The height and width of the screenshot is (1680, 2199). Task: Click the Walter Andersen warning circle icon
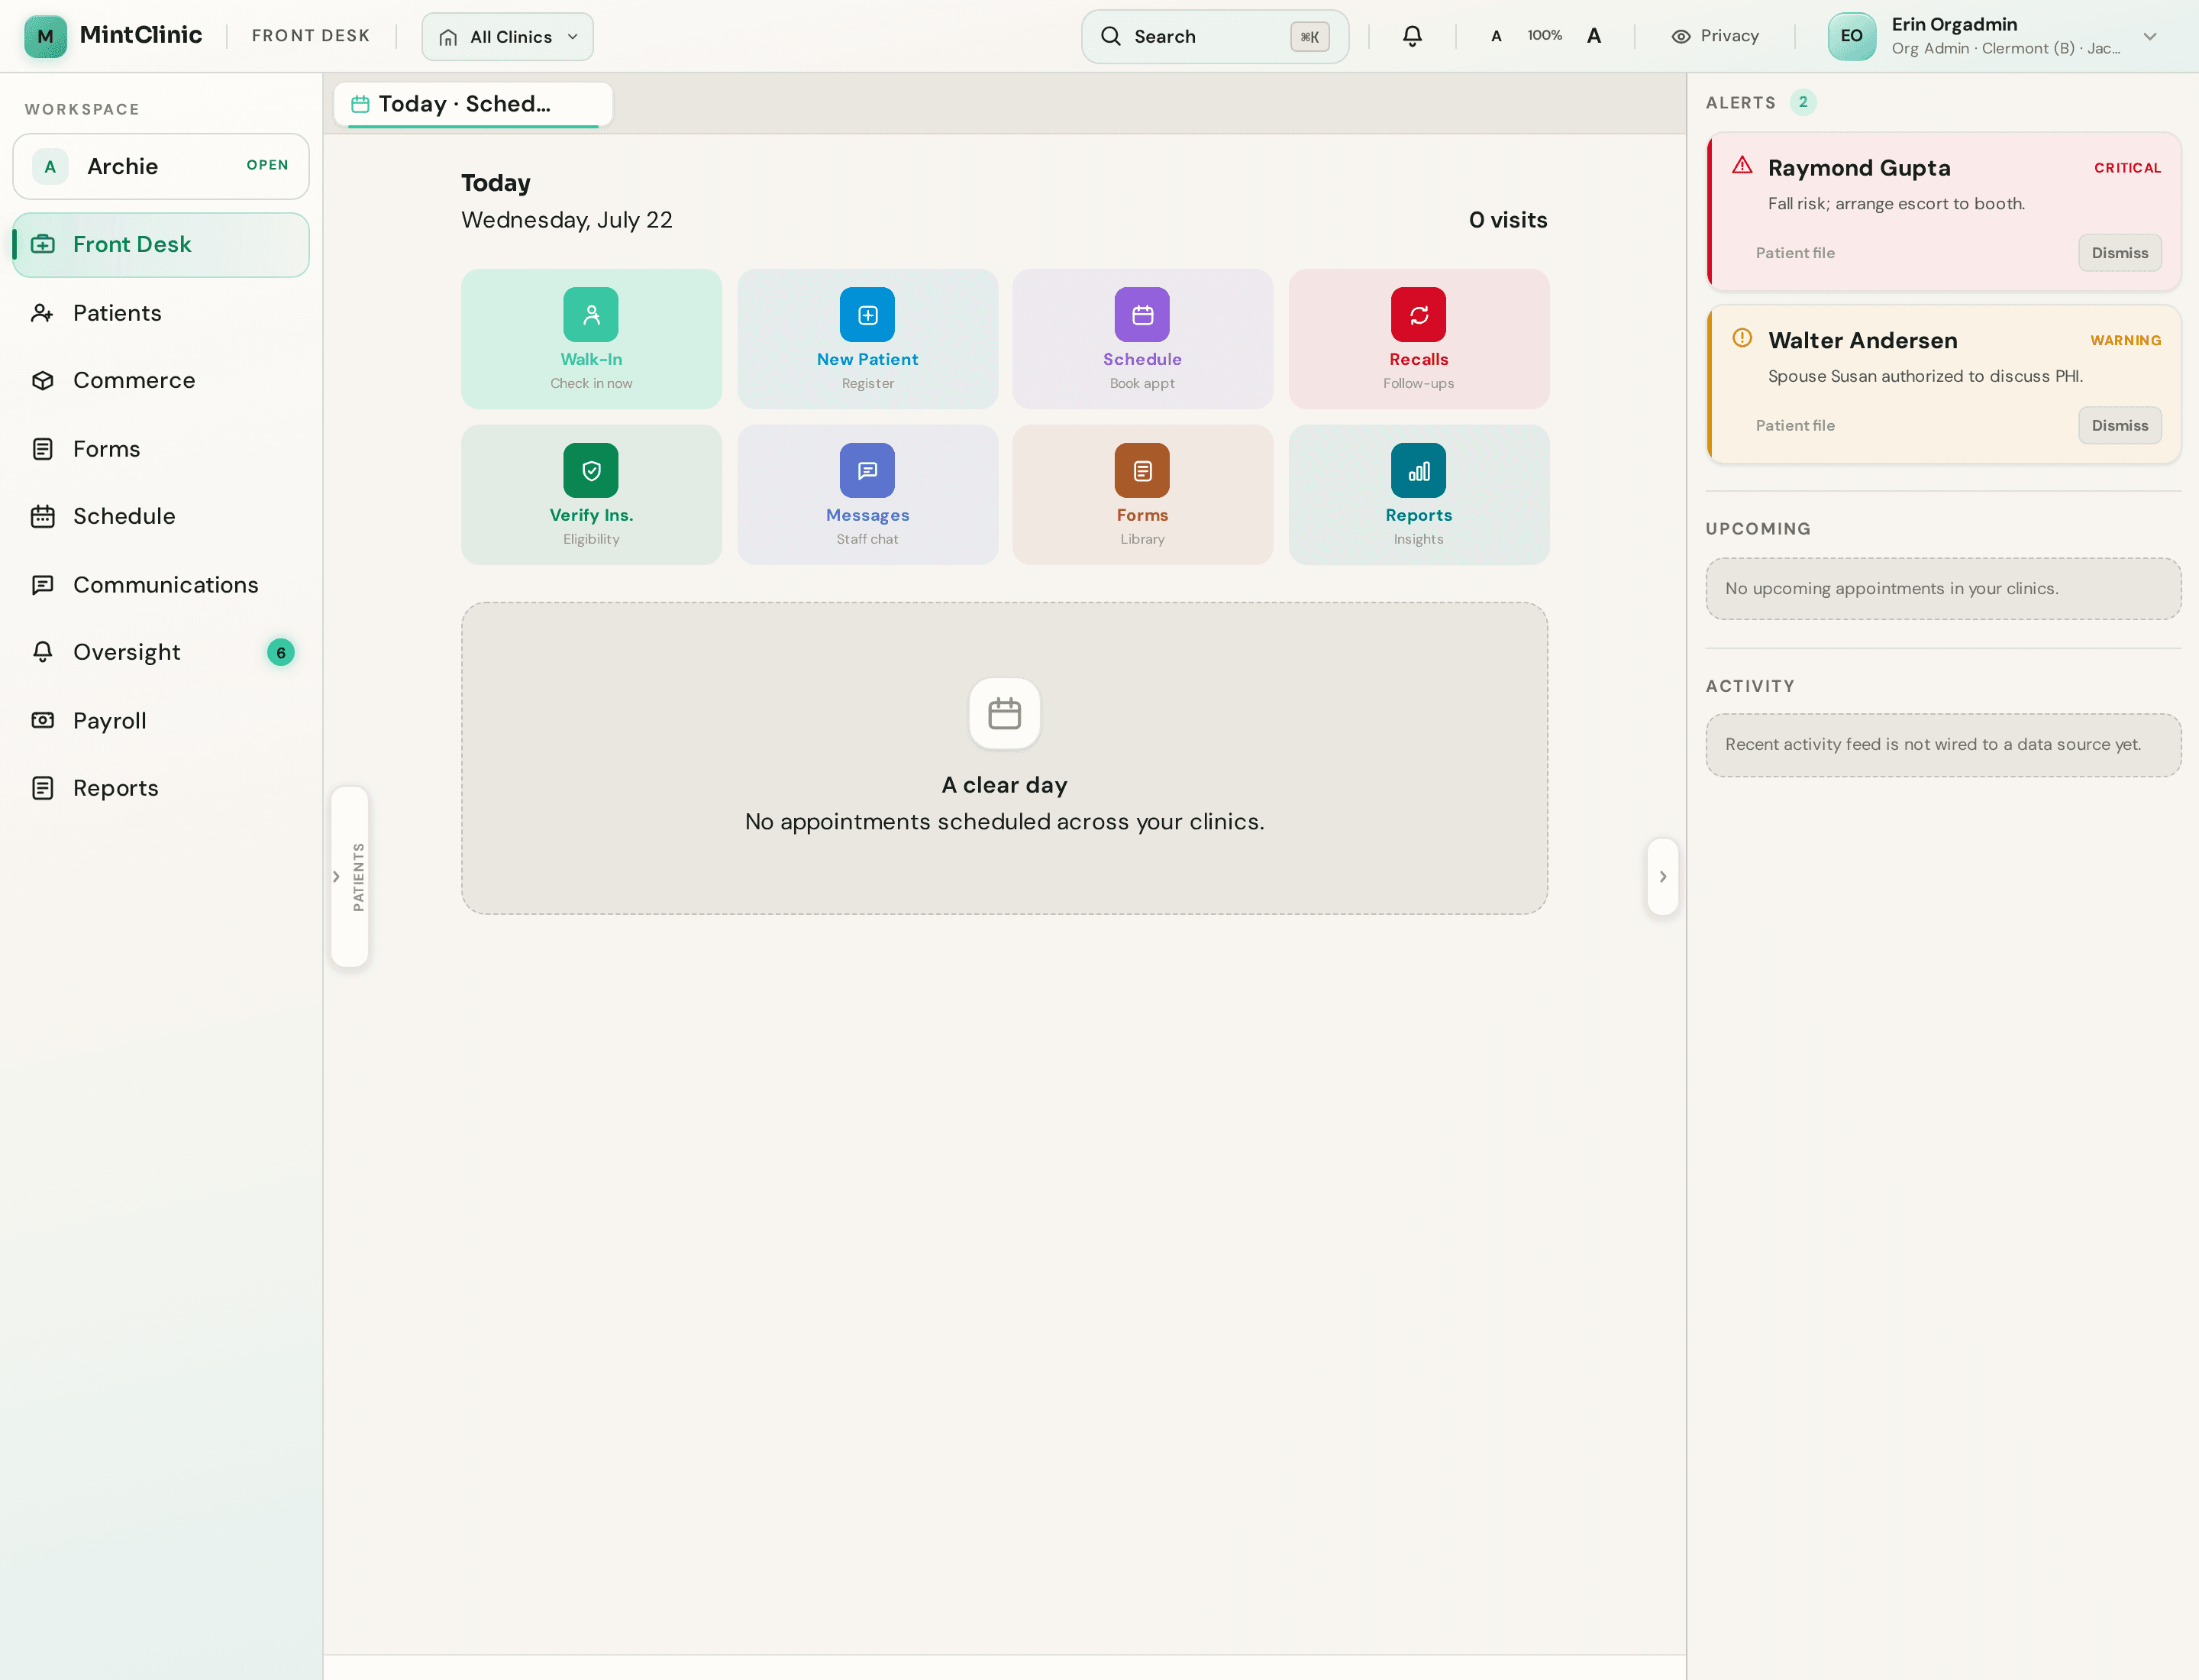[1742, 338]
